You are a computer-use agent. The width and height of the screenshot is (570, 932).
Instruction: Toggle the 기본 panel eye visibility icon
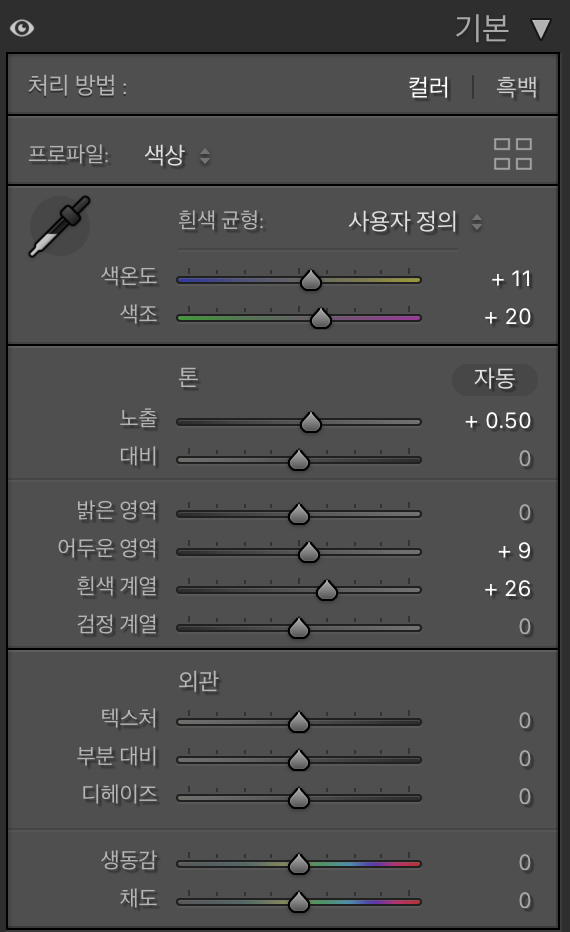click(x=22, y=28)
